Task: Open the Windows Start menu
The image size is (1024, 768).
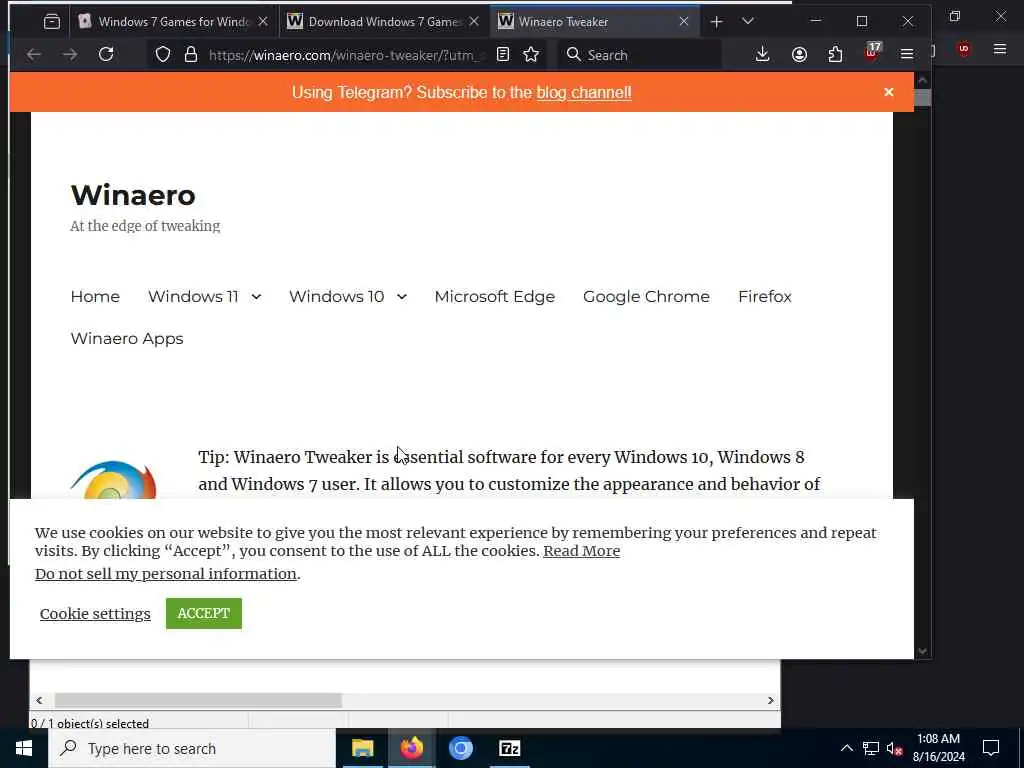Action: click(24, 748)
